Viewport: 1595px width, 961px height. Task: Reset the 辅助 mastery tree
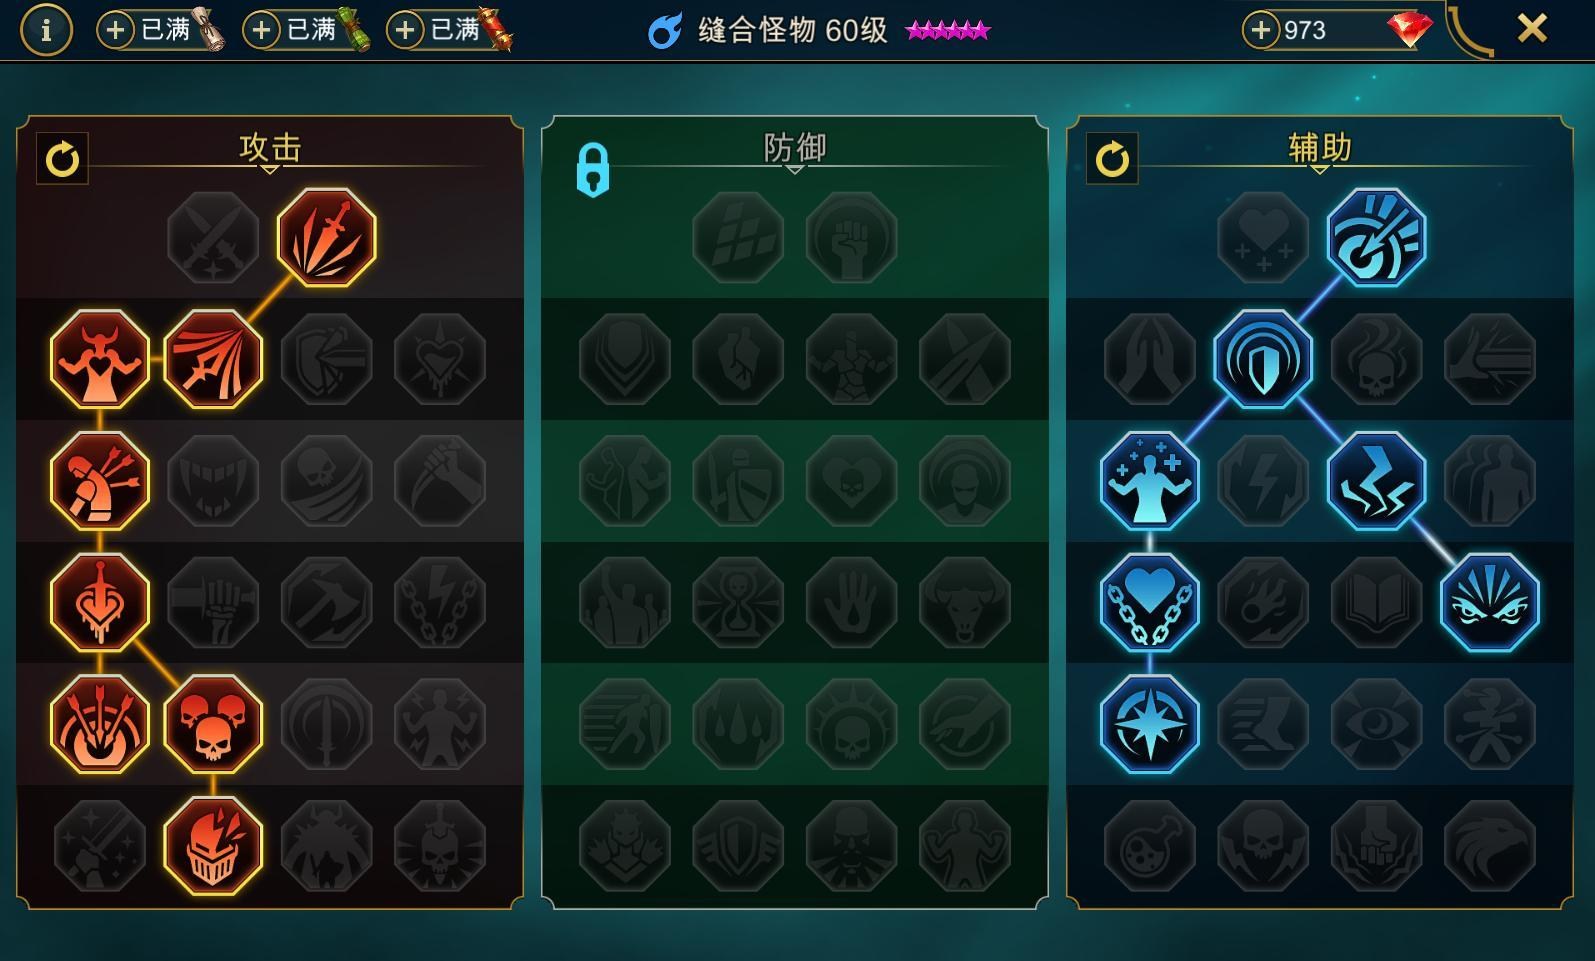tap(1112, 158)
